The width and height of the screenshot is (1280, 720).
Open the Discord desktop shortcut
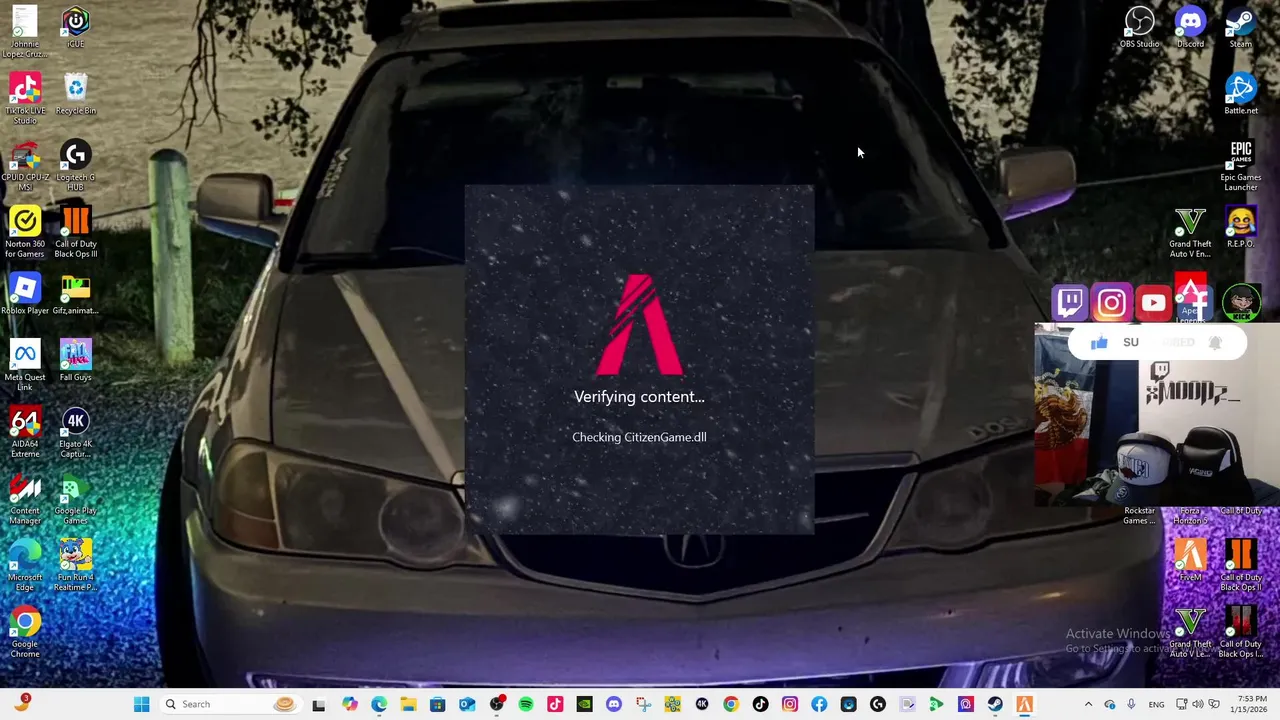point(1190,27)
